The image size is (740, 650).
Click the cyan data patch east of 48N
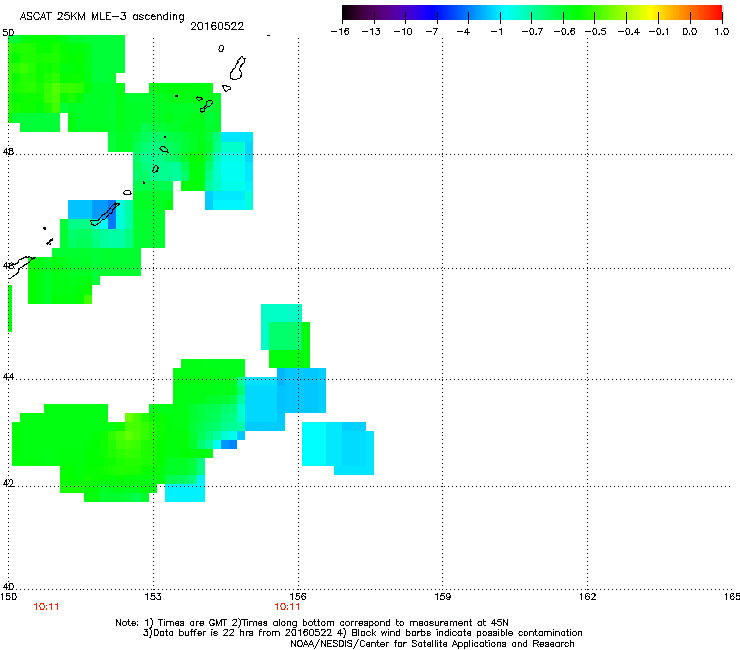[230, 171]
